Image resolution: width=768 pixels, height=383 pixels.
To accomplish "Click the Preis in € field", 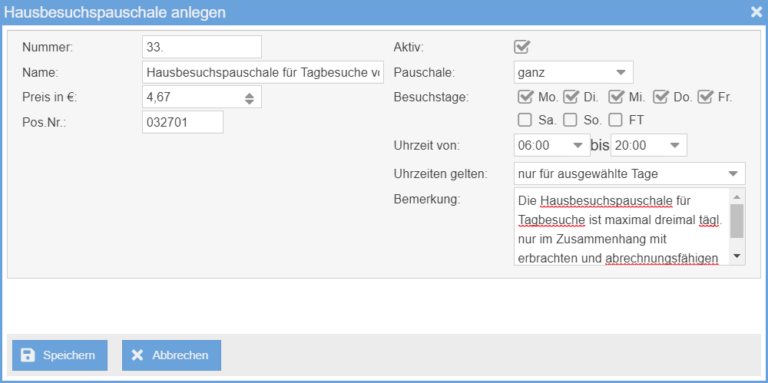I will coord(202,97).
